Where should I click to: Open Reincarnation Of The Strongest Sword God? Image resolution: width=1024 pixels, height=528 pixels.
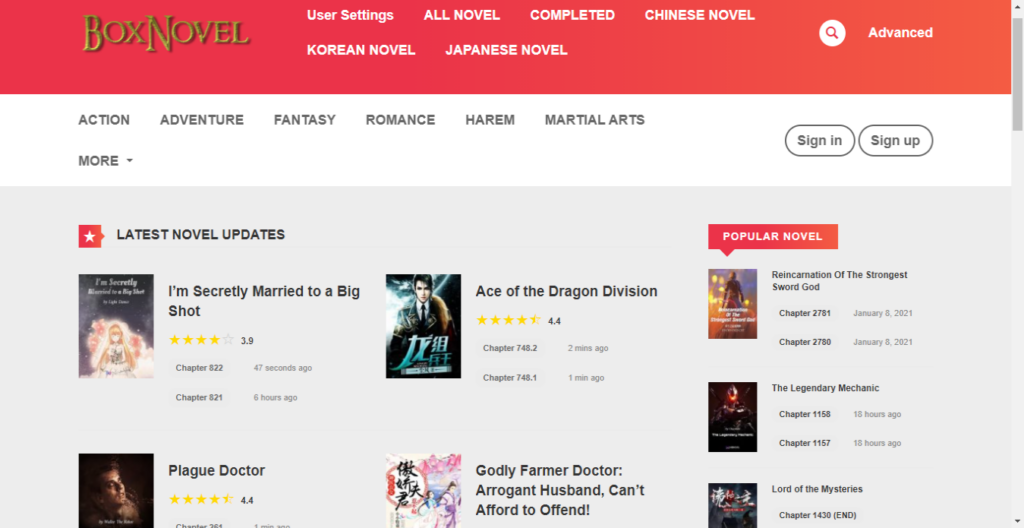839,281
